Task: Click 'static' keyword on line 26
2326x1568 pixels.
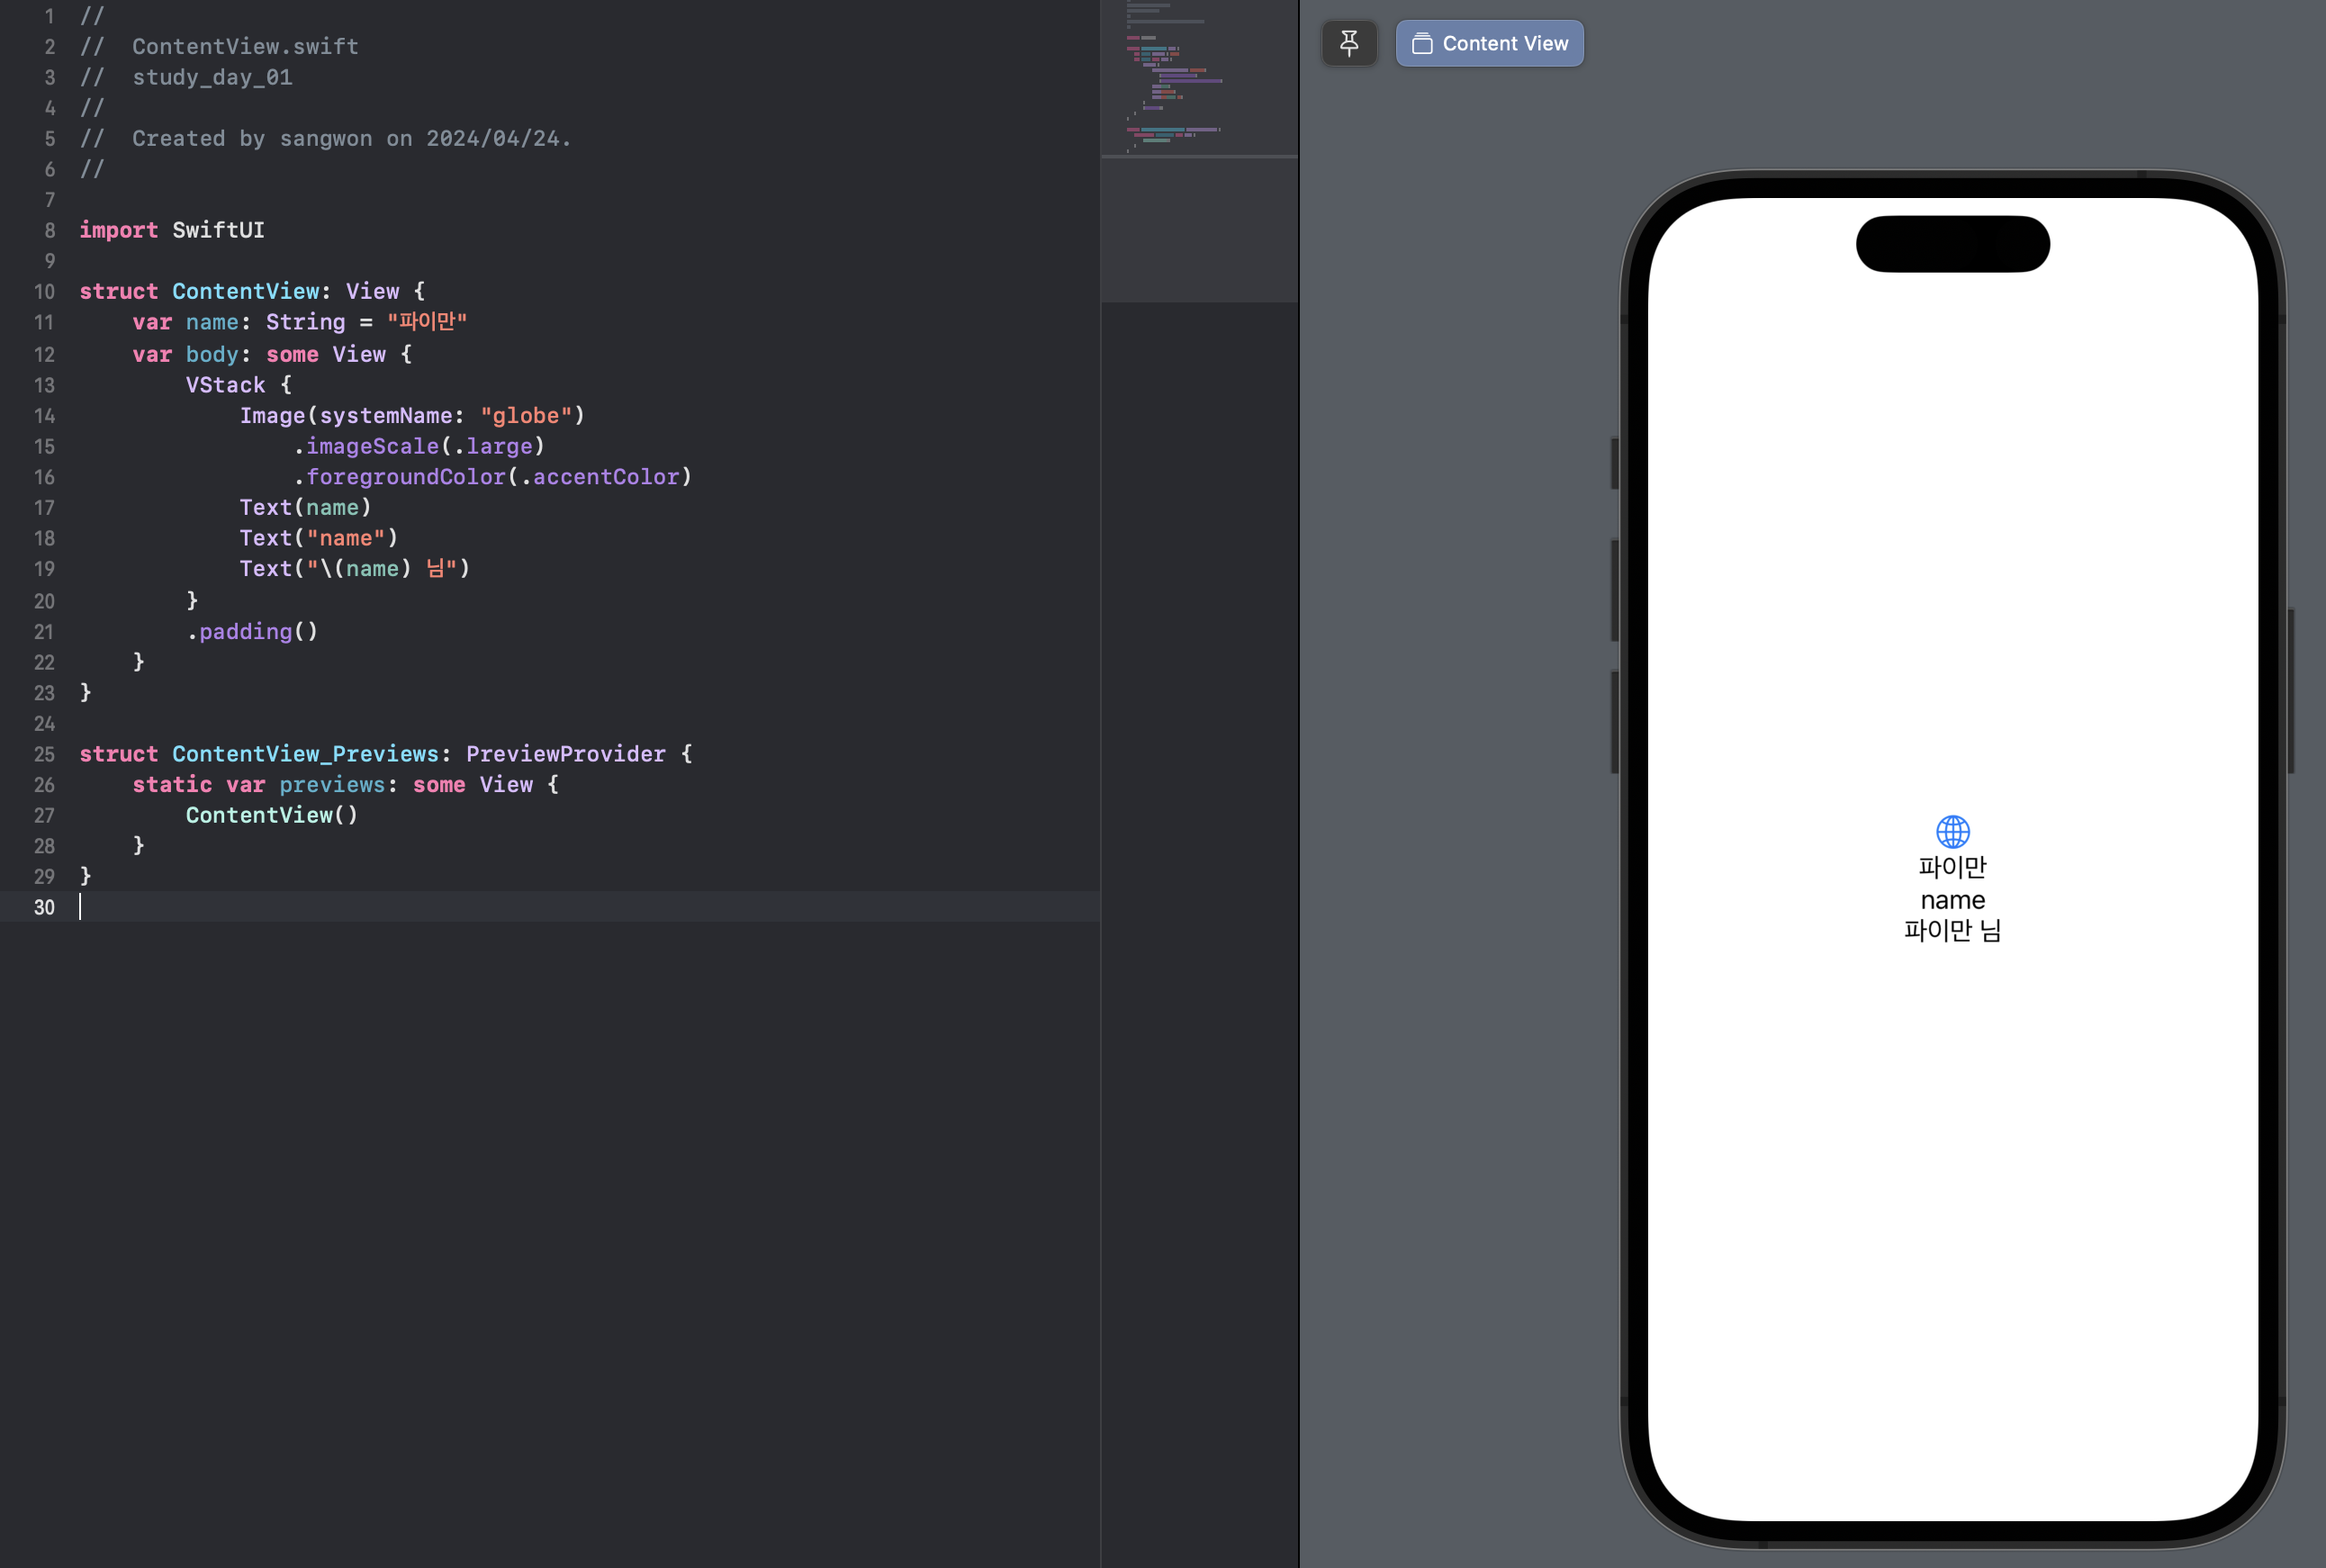Action: click(x=172, y=785)
